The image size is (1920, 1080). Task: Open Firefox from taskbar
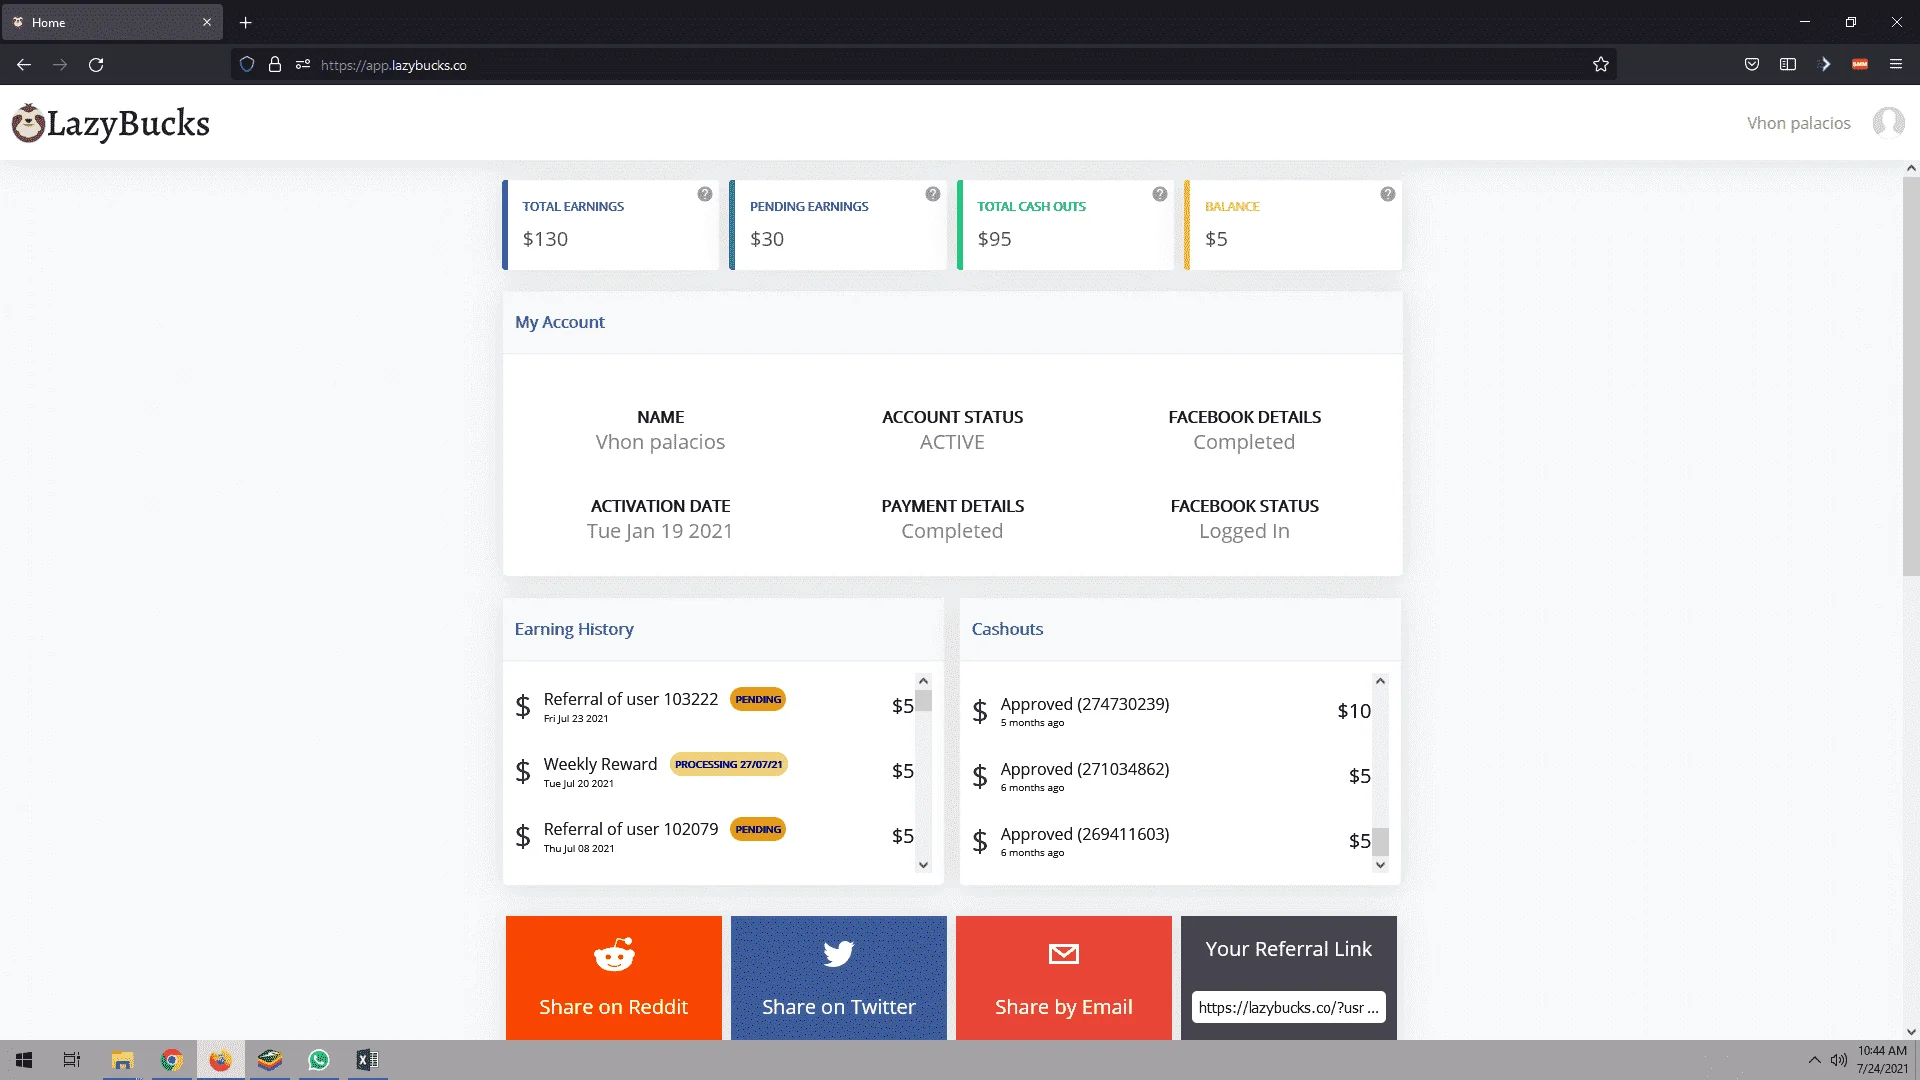tap(220, 1060)
